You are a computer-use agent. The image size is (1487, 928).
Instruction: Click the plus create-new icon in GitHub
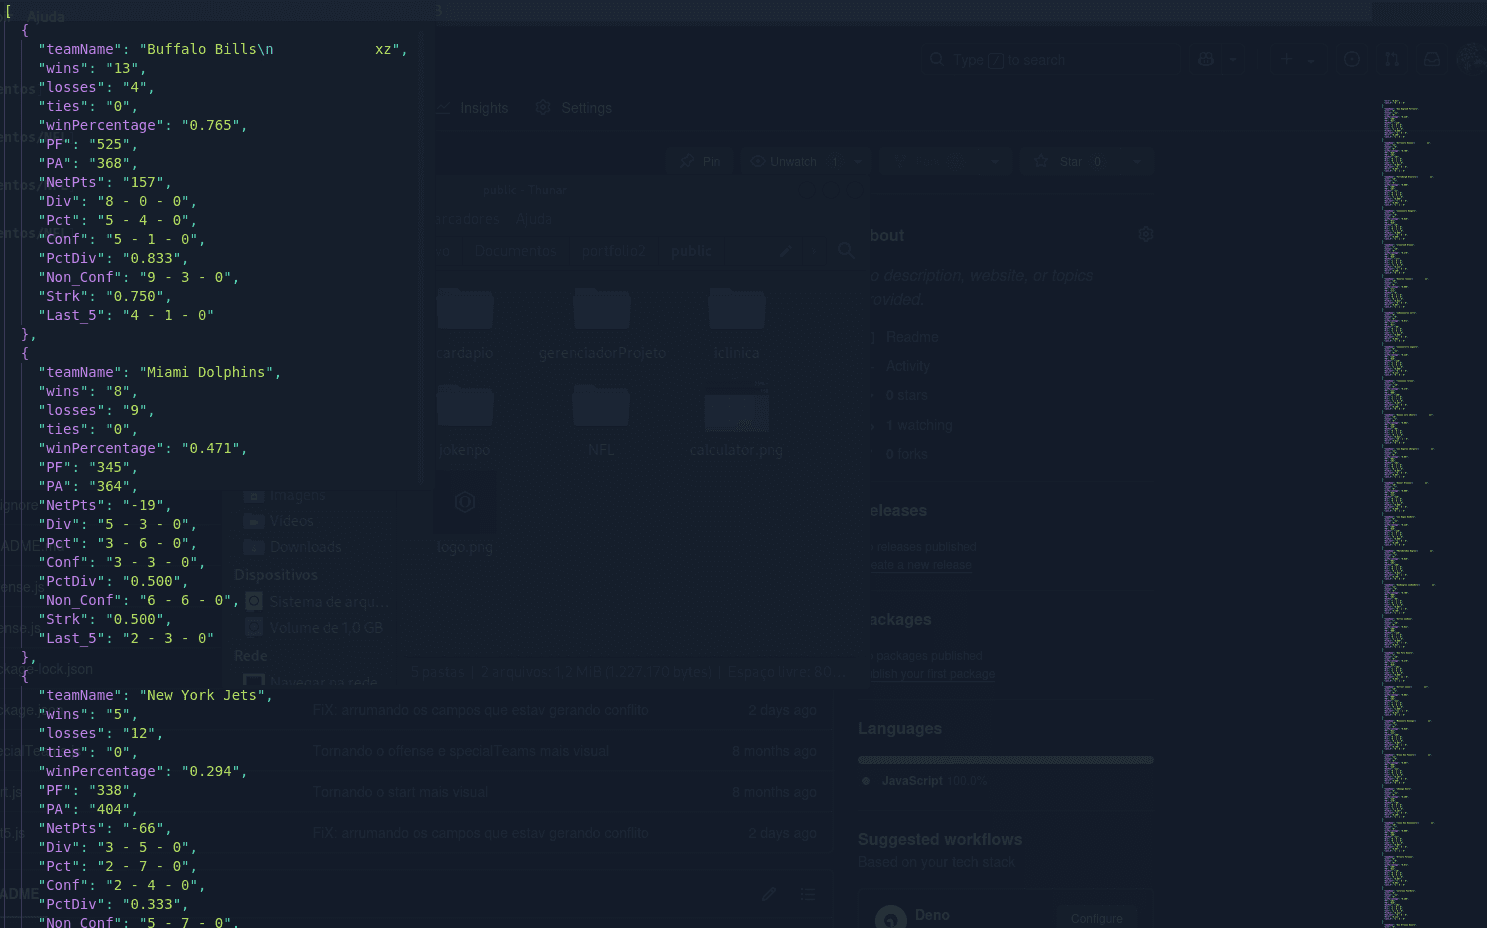[1286, 60]
